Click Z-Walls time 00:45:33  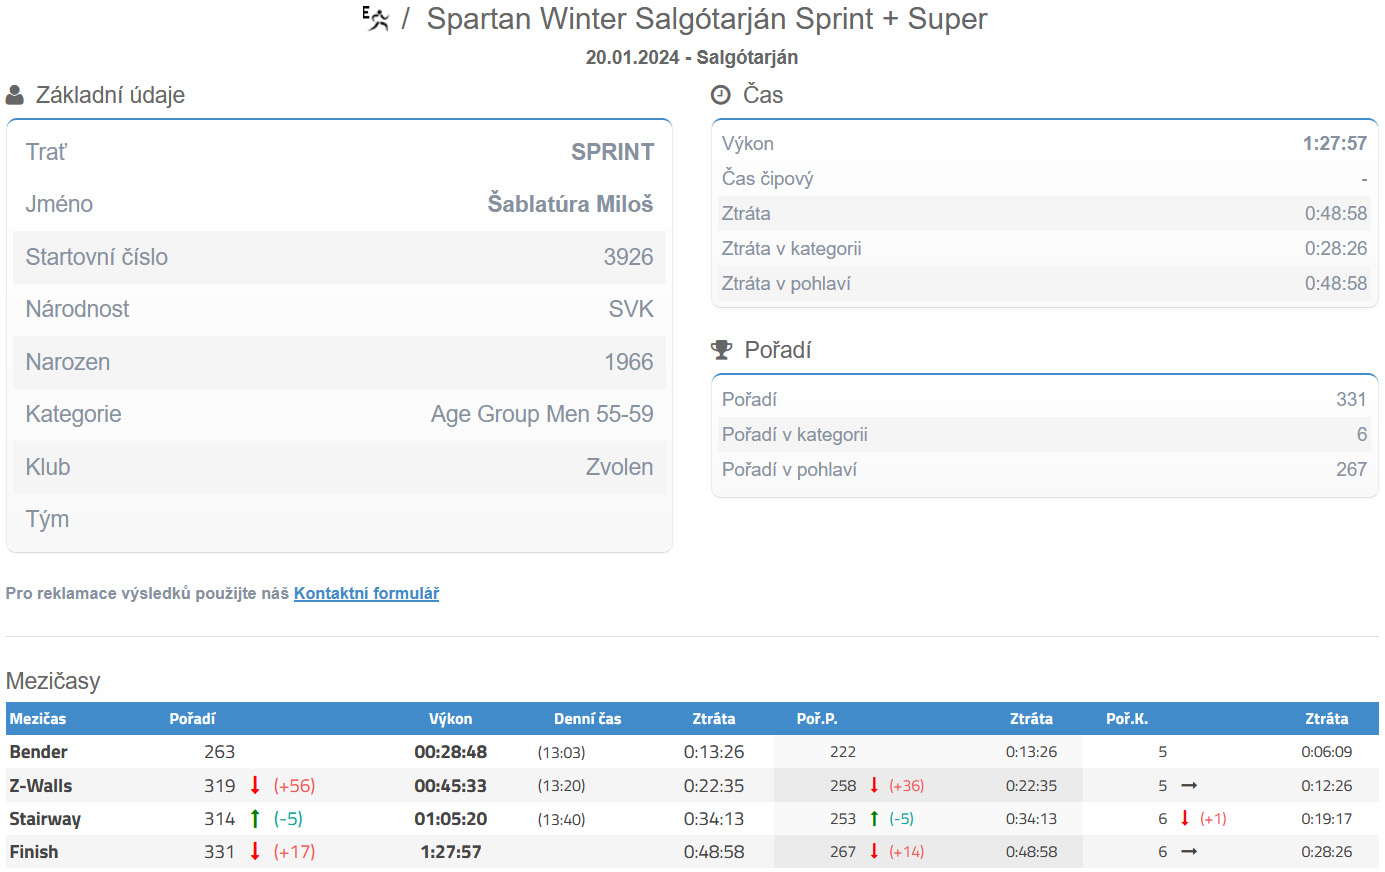[451, 785]
